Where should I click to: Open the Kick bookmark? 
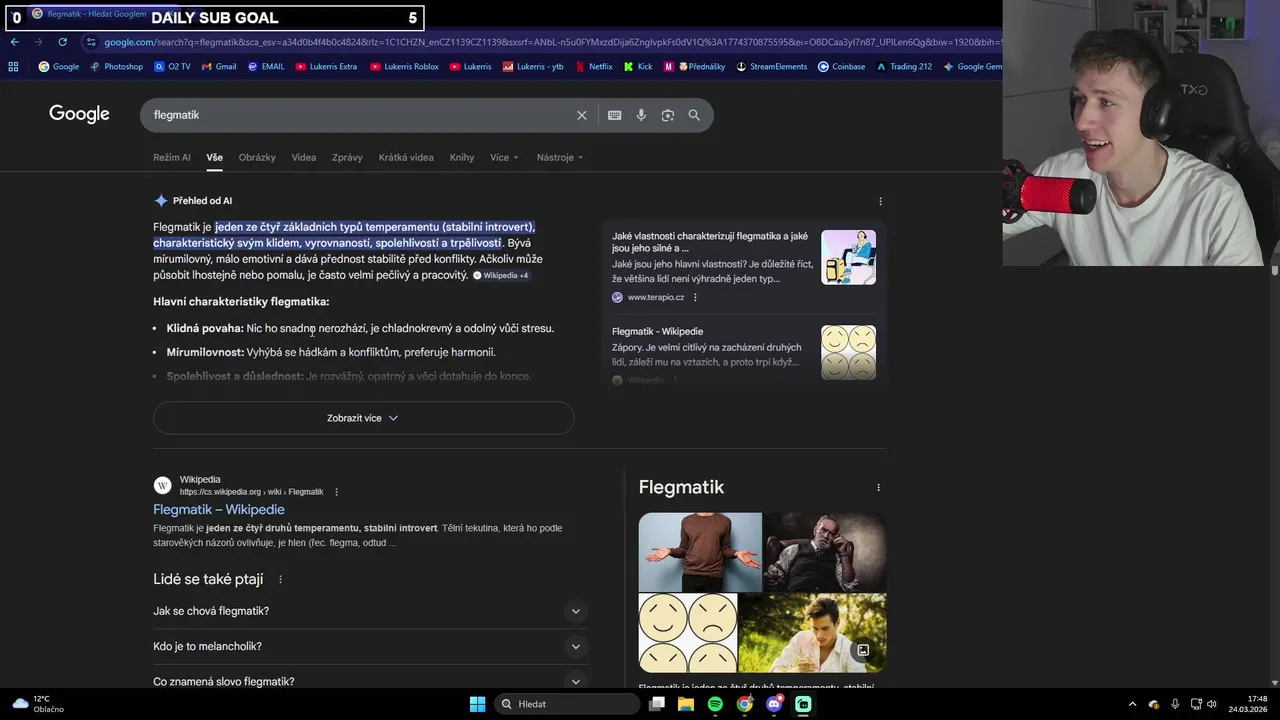click(x=638, y=67)
